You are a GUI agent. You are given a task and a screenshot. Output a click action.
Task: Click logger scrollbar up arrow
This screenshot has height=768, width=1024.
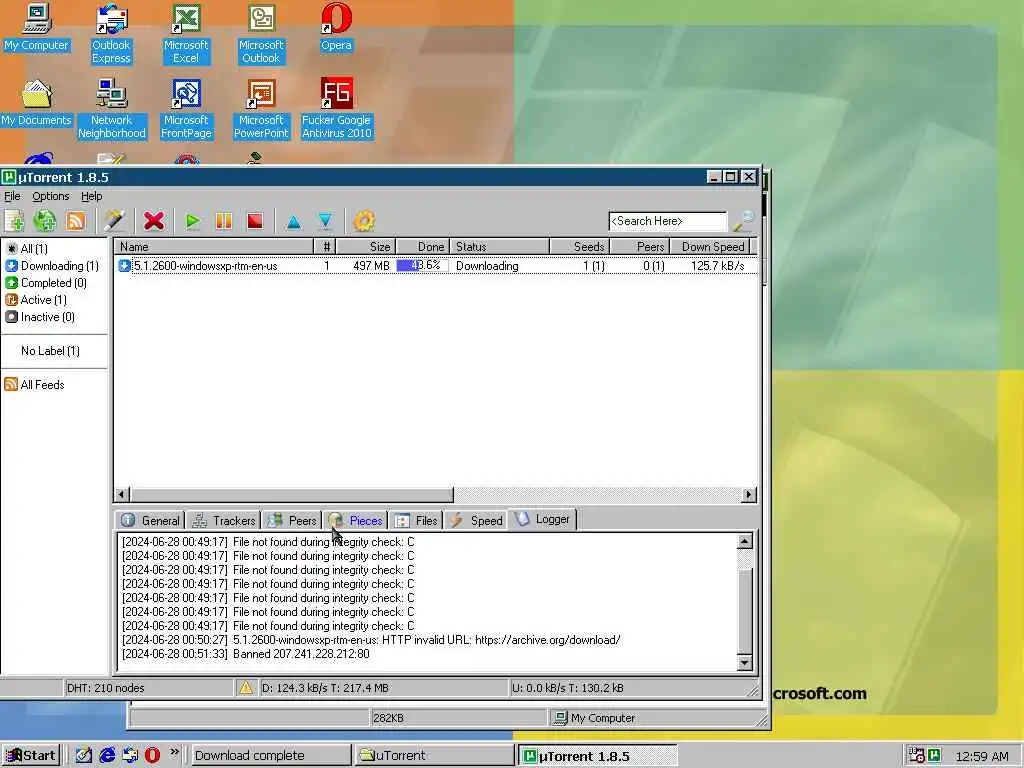coord(744,541)
